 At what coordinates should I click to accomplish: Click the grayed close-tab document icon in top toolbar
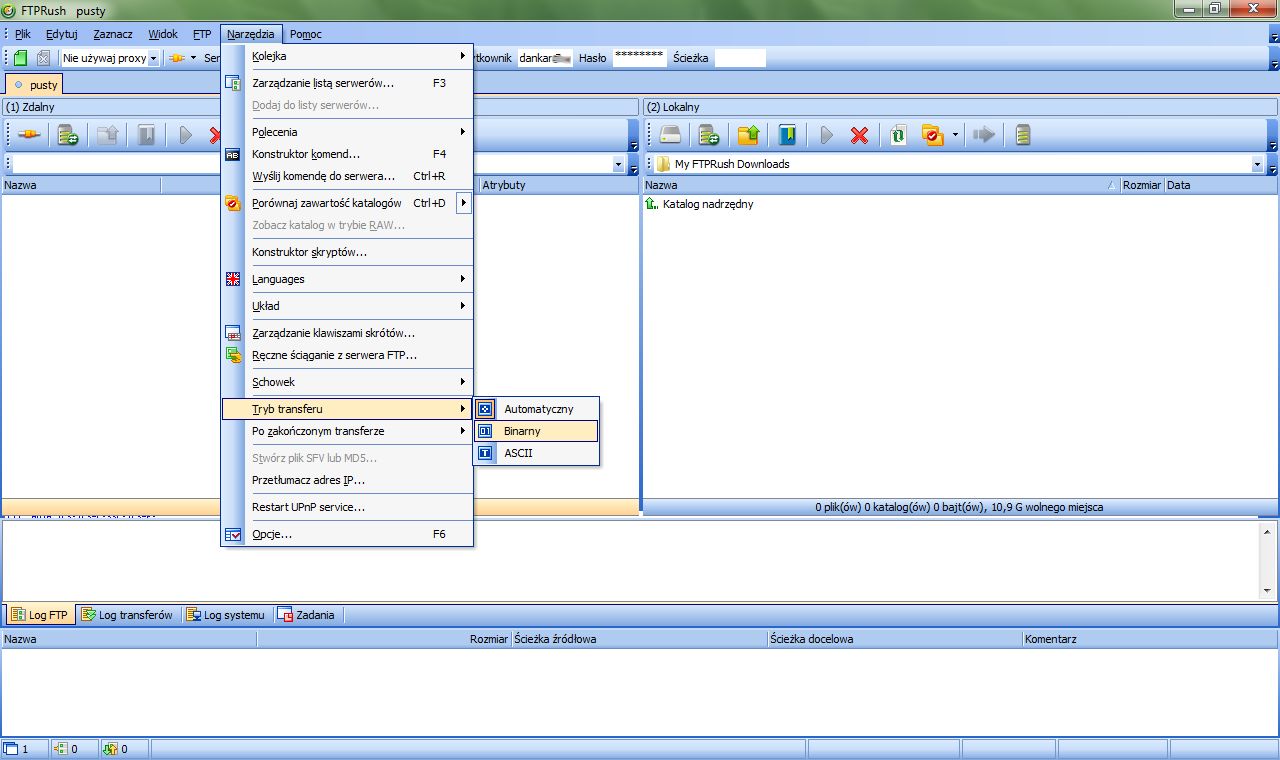(43, 58)
